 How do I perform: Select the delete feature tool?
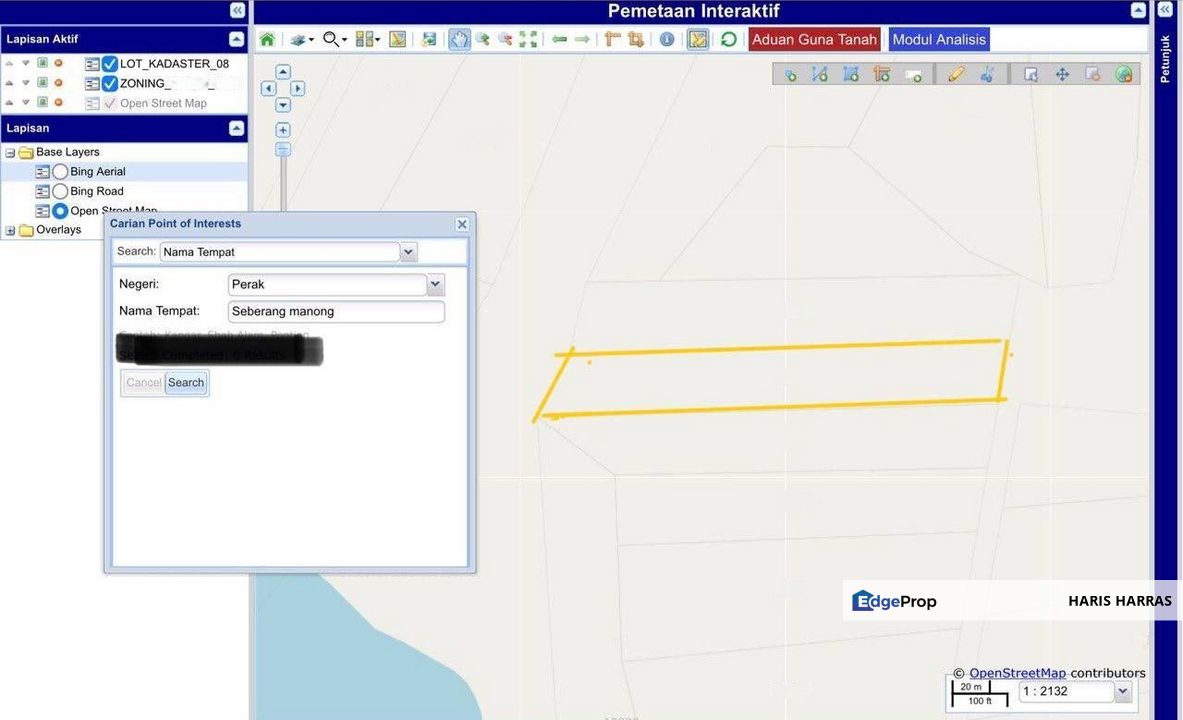click(1092, 74)
